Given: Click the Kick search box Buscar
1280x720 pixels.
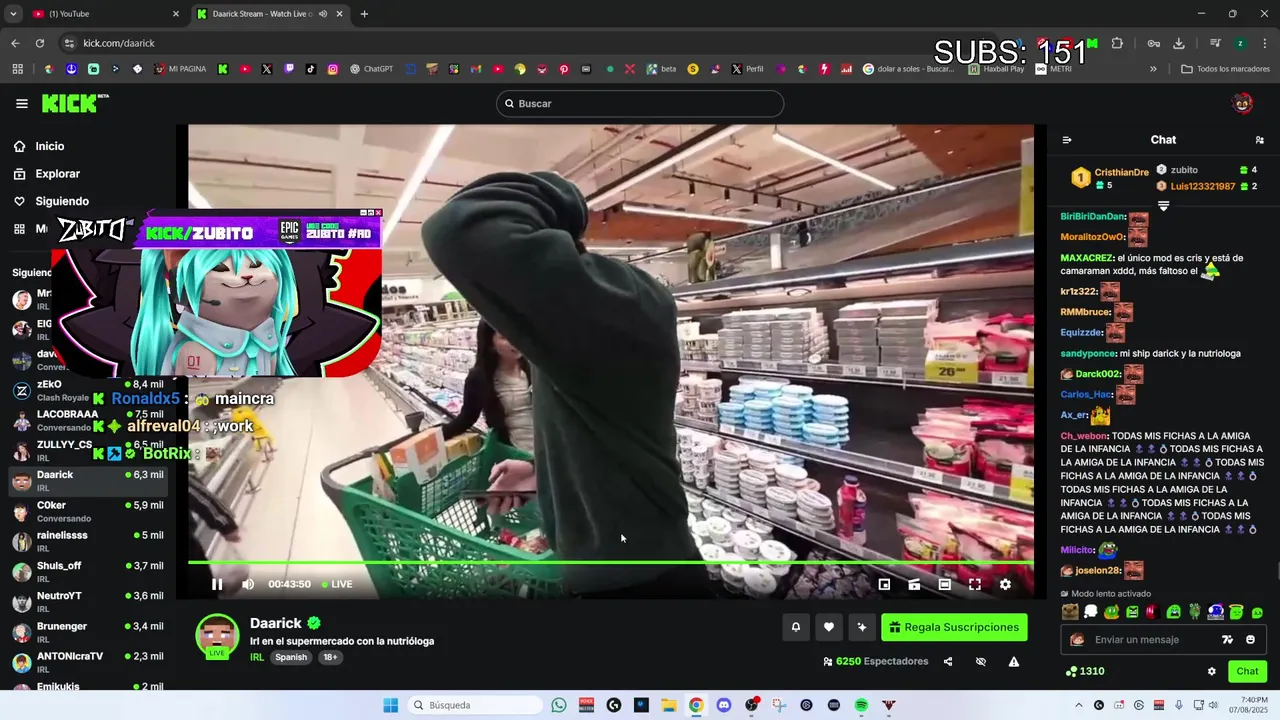Looking at the screenshot, I should point(640,103).
